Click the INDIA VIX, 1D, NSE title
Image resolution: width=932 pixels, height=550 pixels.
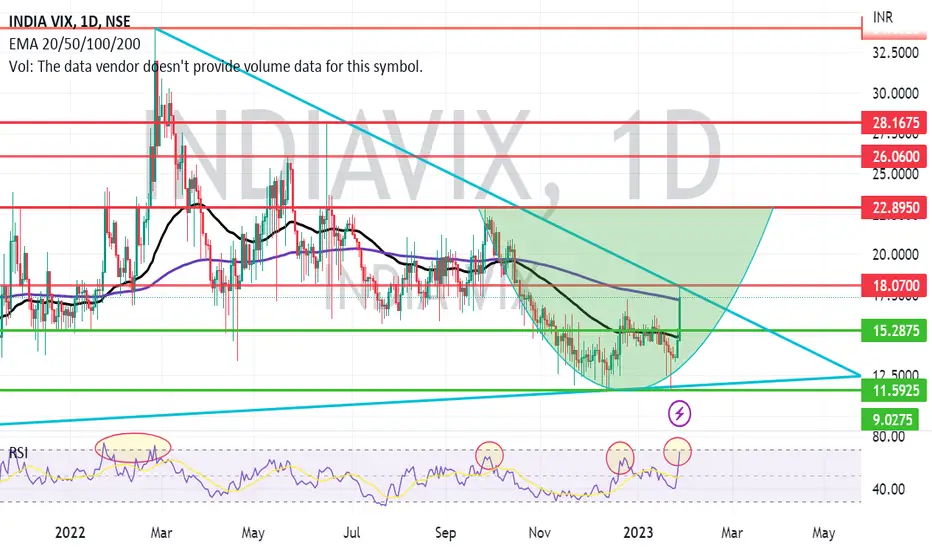[70, 22]
